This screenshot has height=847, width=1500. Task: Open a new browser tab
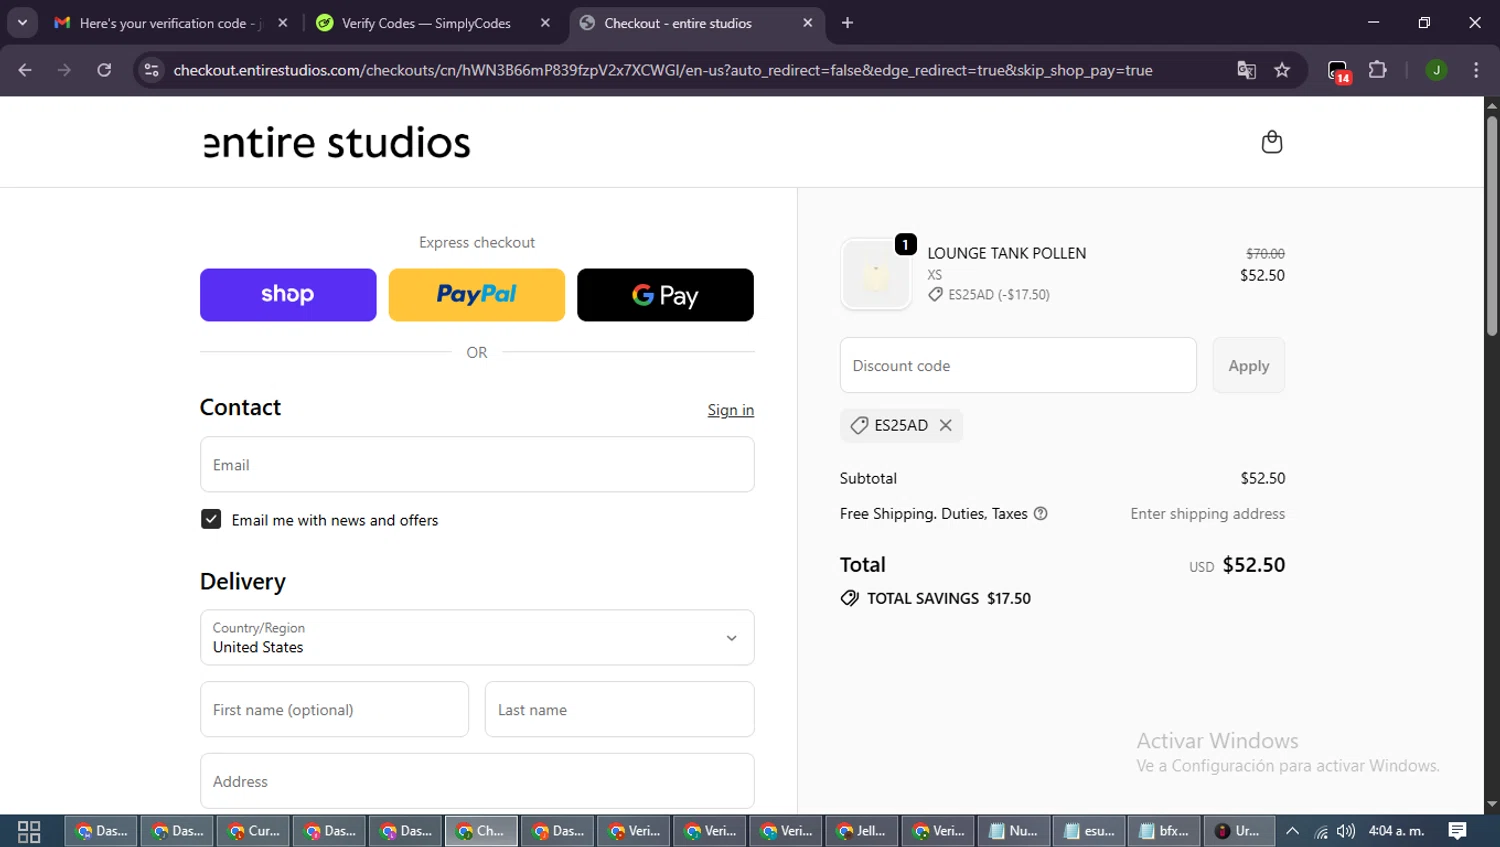point(847,23)
